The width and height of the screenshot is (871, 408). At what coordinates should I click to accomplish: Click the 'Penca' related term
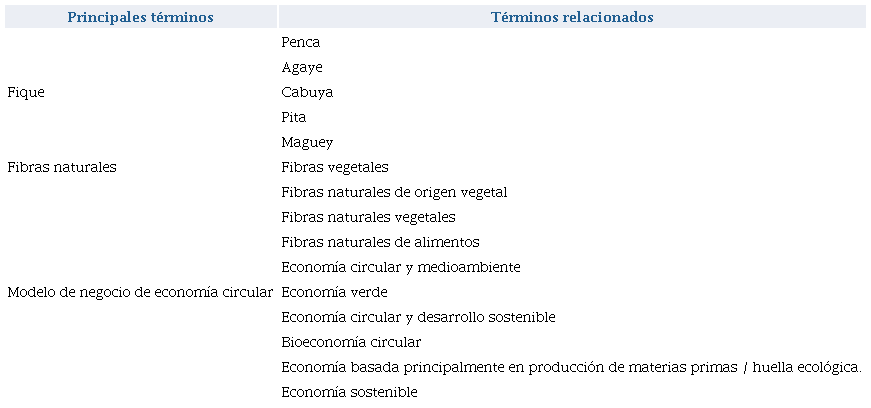[301, 42]
